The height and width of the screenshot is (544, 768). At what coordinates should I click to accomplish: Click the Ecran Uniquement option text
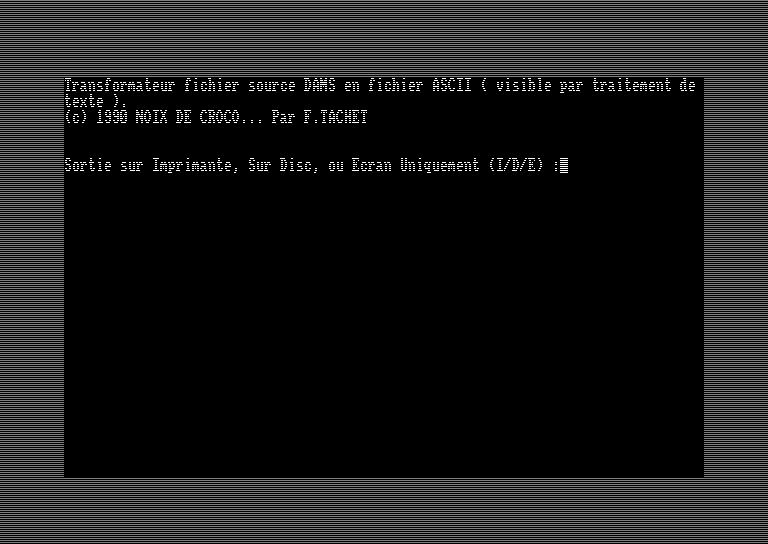point(415,166)
